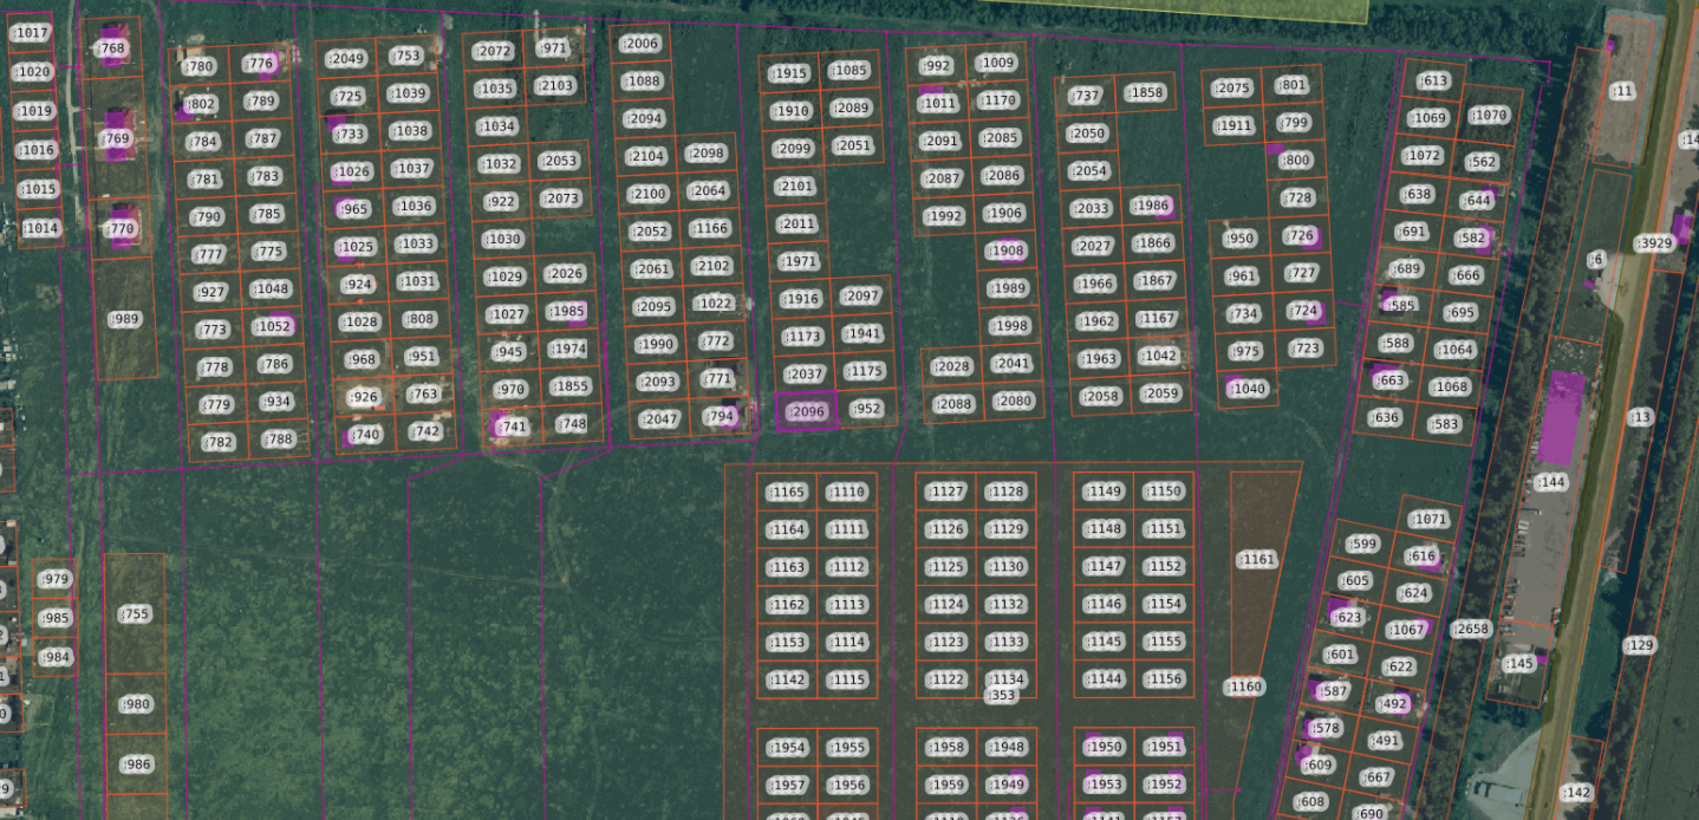Click parcel label :144
The height and width of the screenshot is (820, 1699).
[x=1551, y=482]
